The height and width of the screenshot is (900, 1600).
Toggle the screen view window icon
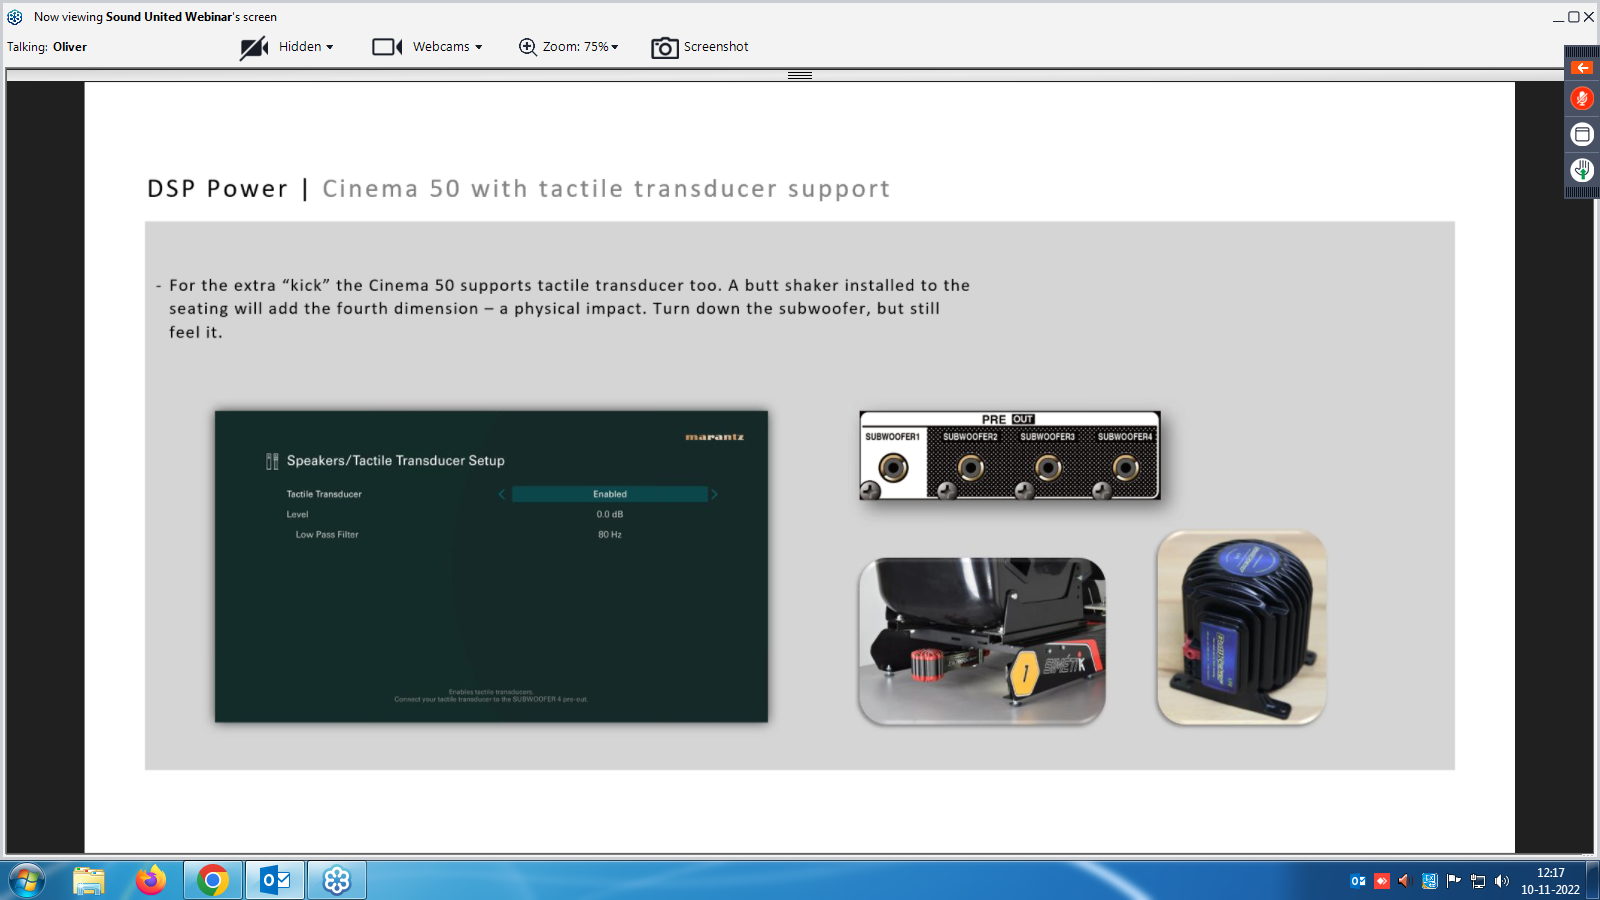coord(1582,134)
